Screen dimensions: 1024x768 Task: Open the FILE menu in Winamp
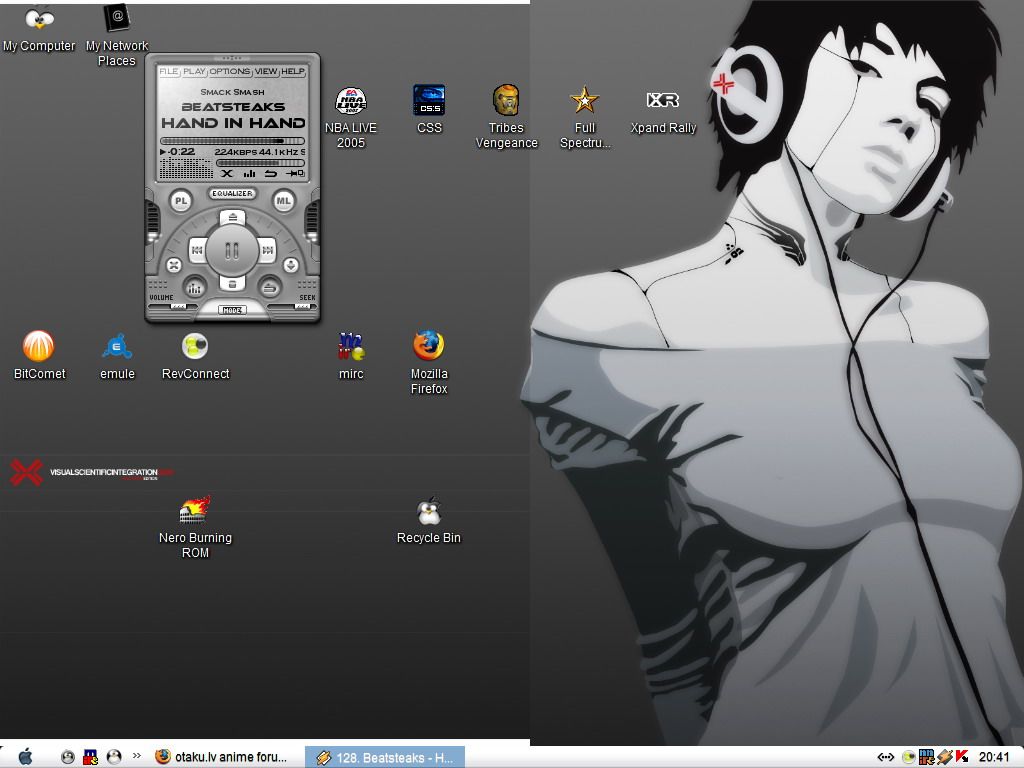(x=168, y=71)
